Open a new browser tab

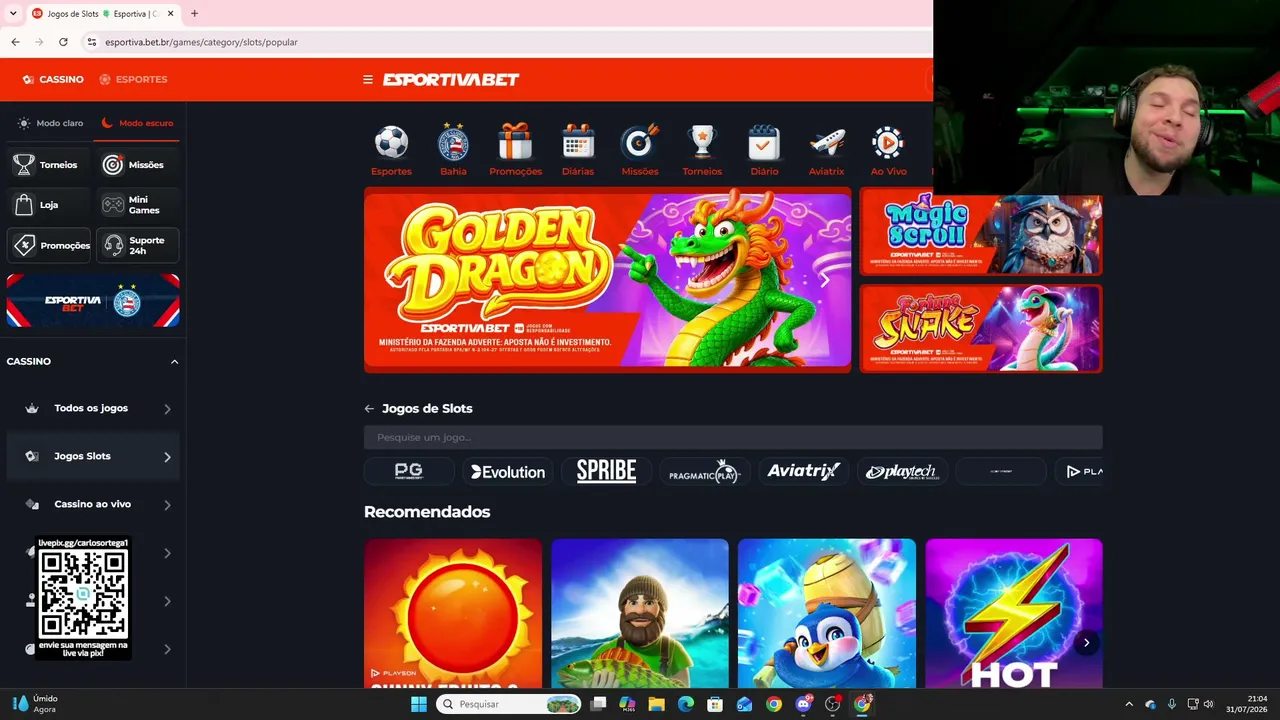click(x=194, y=14)
